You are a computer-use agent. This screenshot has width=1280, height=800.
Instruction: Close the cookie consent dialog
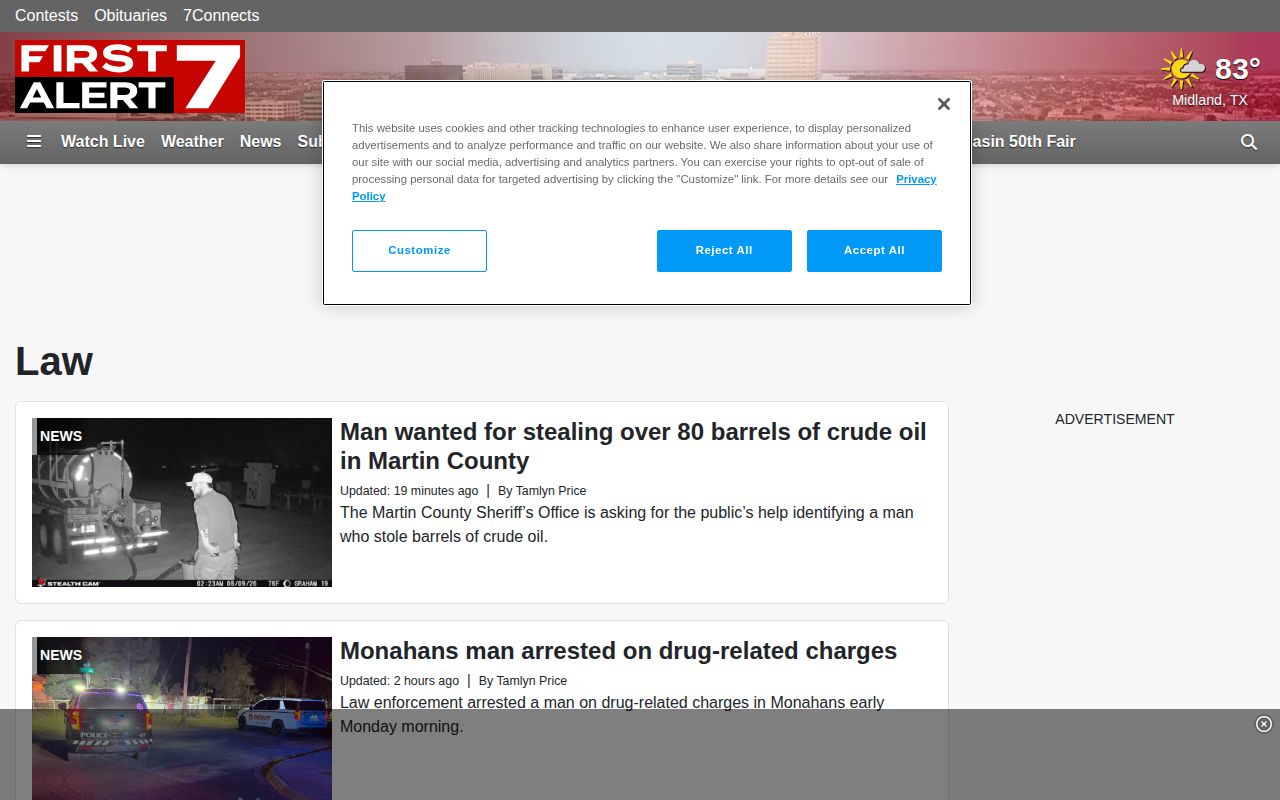(x=943, y=104)
